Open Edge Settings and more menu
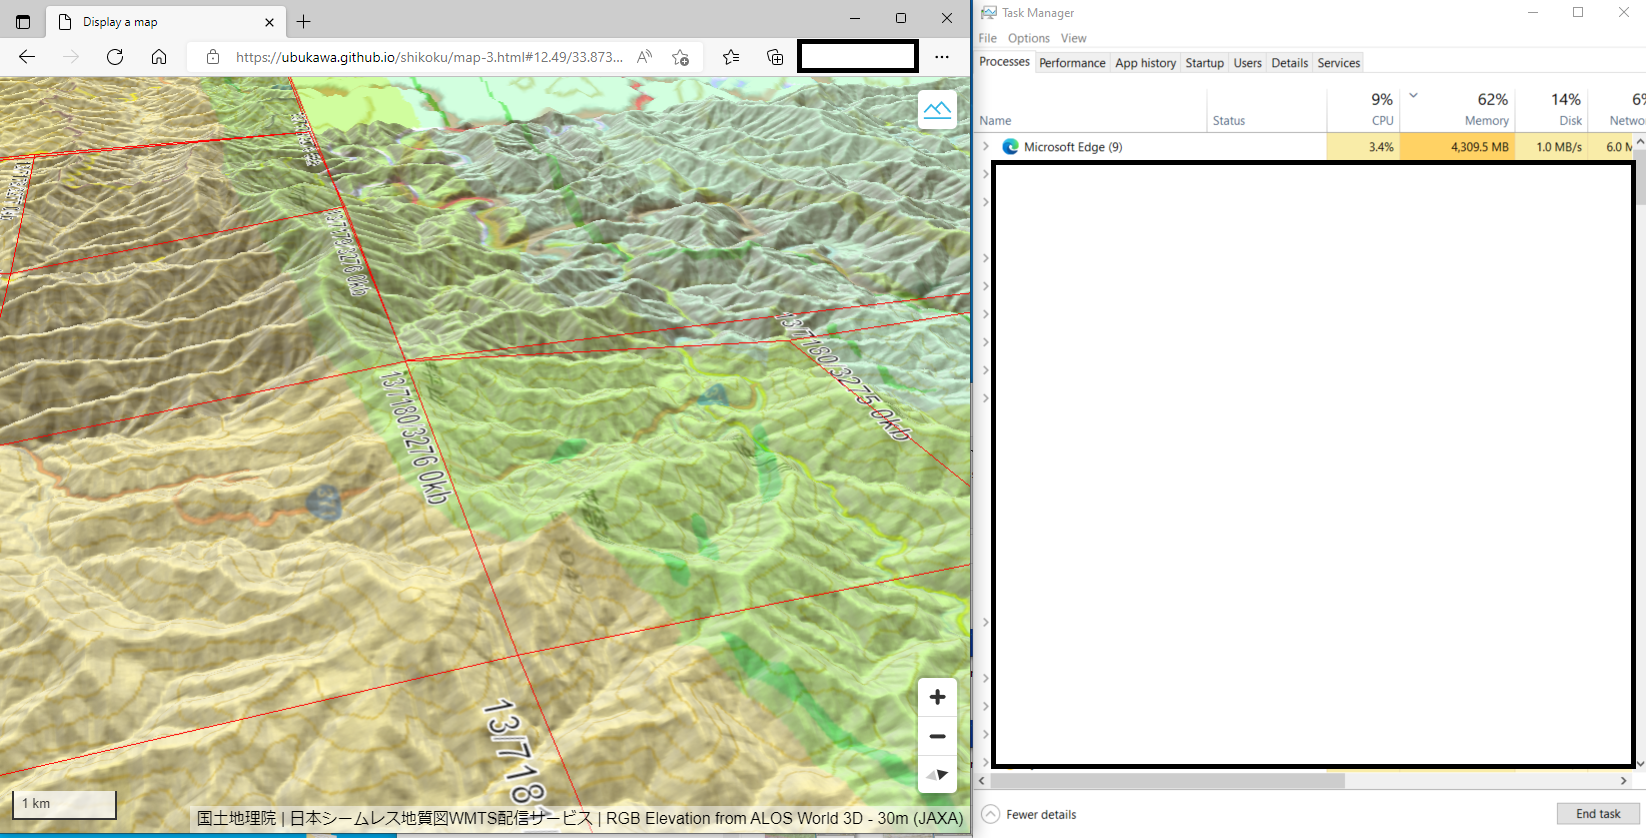The image size is (1646, 838). tap(942, 57)
